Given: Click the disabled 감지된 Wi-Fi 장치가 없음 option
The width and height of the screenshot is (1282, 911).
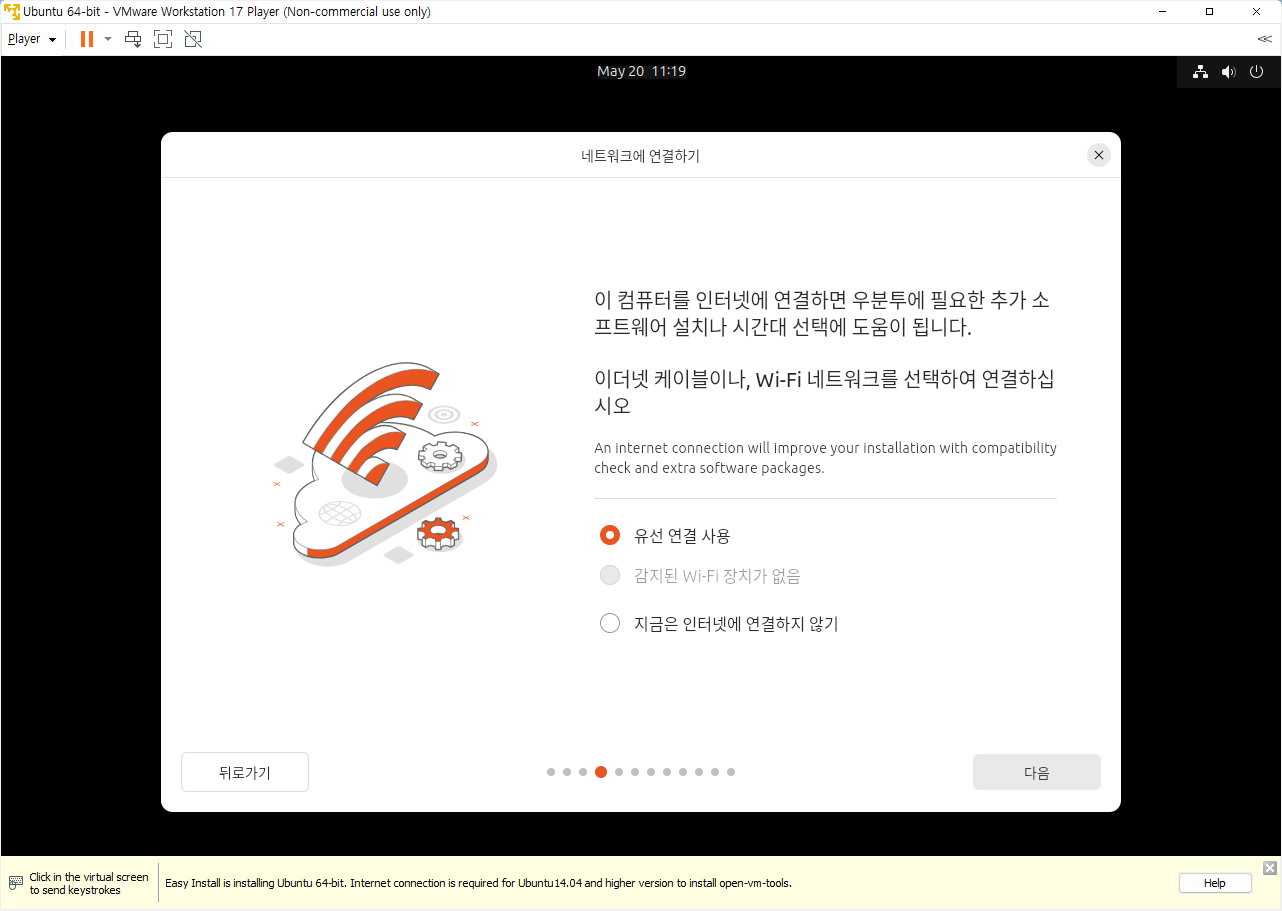Looking at the screenshot, I should click(x=700, y=576).
